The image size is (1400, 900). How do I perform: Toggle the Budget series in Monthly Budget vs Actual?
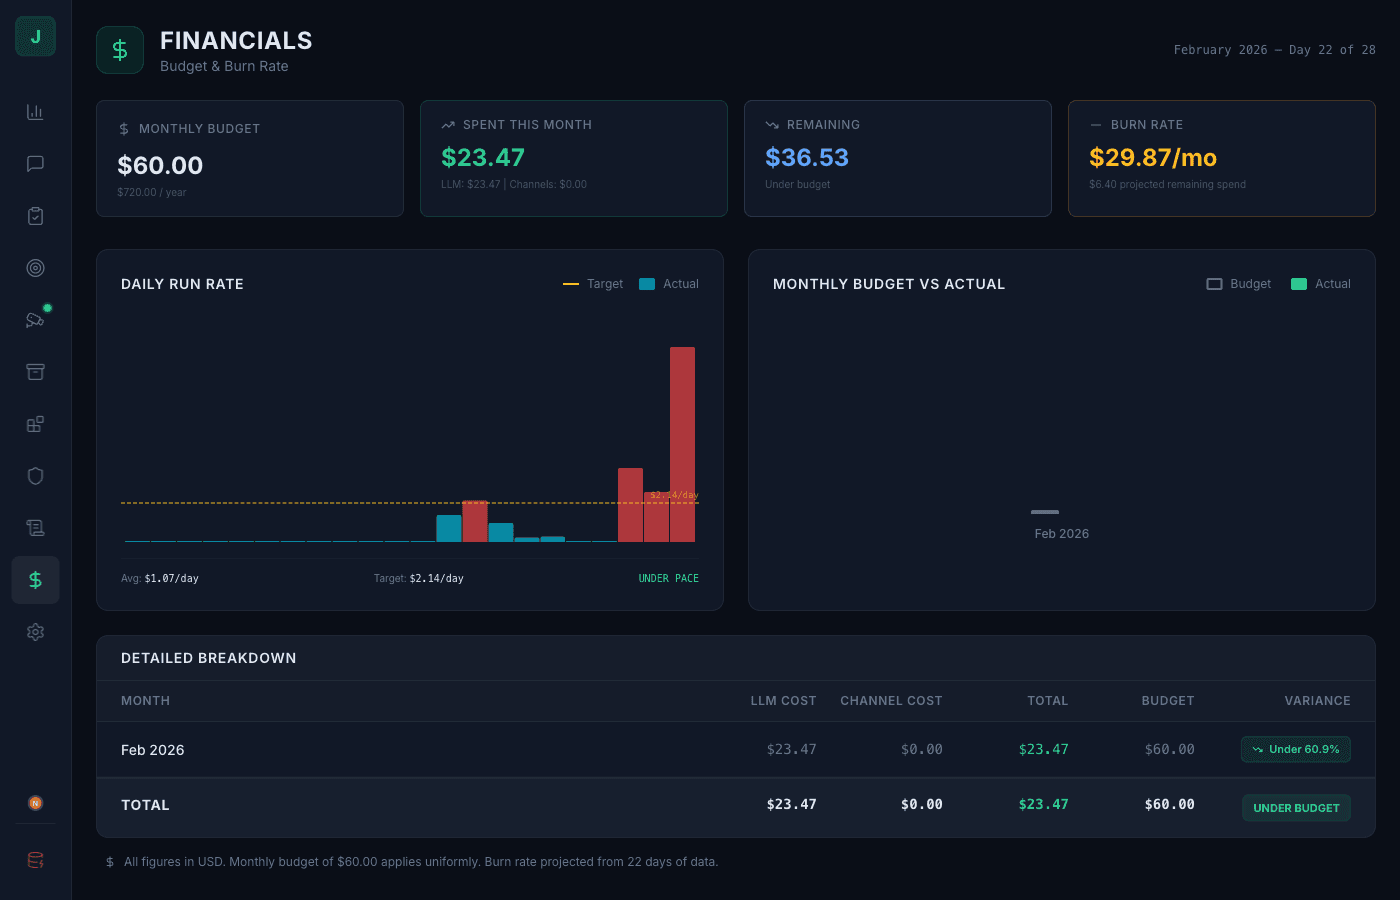pyautogui.click(x=1238, y=283)
